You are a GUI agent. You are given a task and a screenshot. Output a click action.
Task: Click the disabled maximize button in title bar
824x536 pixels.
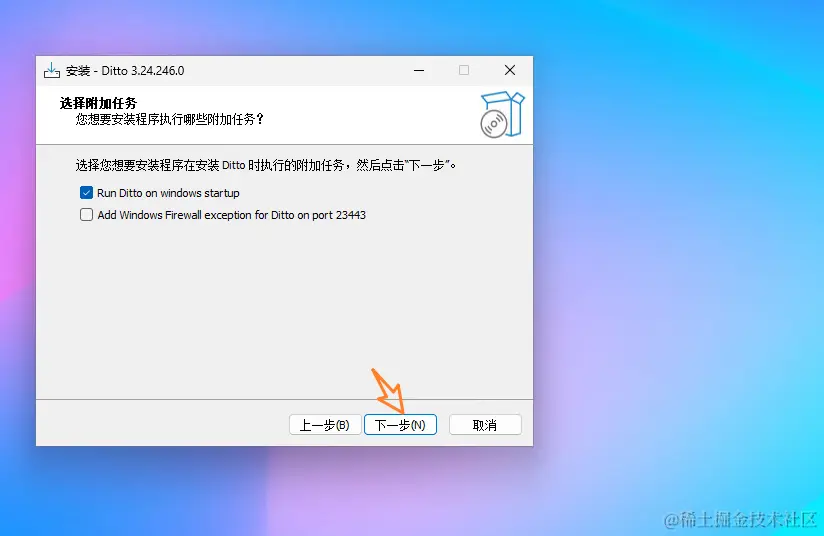coord(464,70)
